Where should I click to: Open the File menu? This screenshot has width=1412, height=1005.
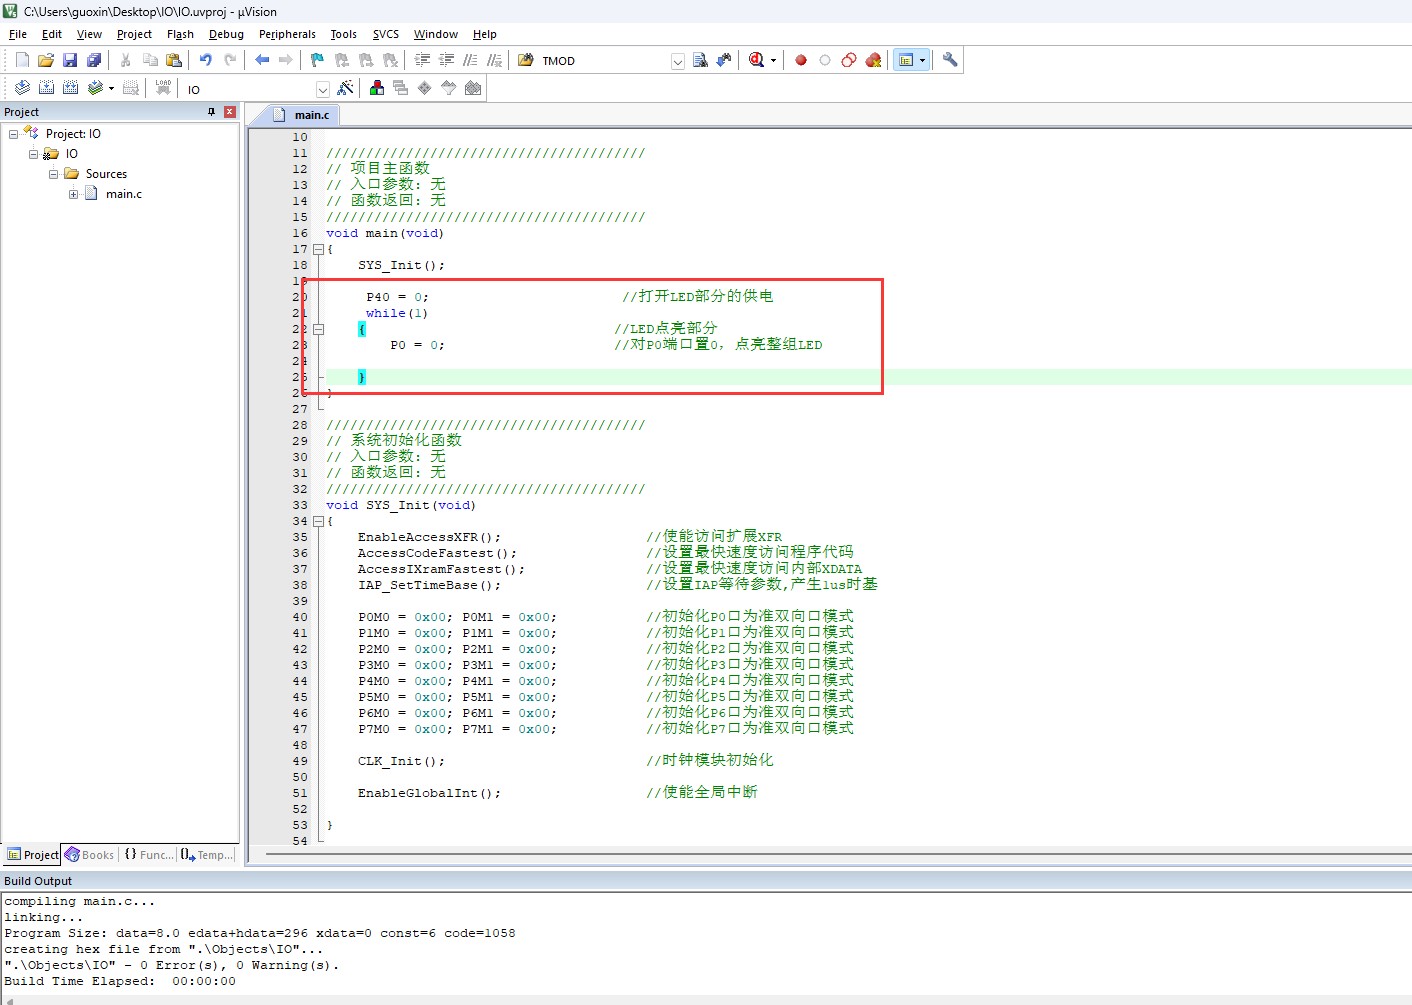[18, 34]
